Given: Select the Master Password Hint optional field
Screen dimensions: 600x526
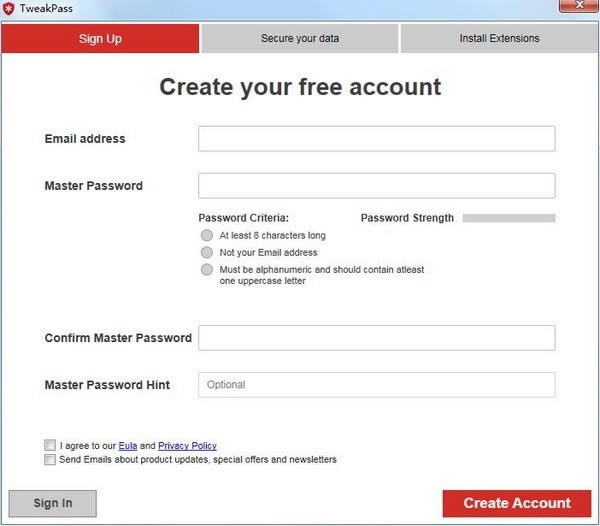Looking at the screenshot, I should (376, 385).
